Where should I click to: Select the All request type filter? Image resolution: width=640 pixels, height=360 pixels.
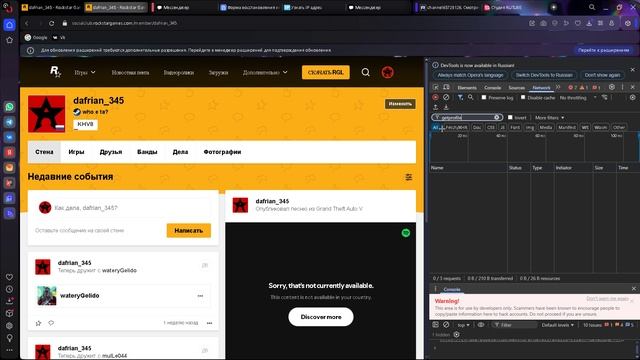(435, 127)
